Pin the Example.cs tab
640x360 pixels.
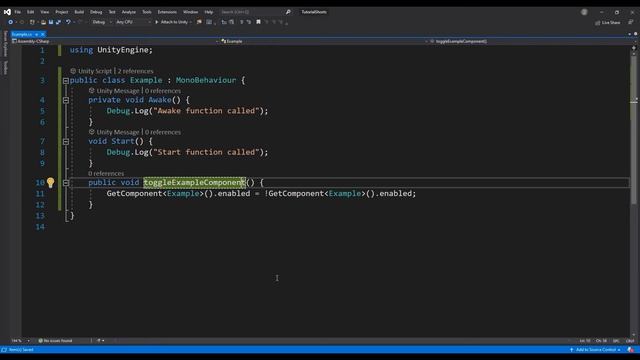(37, 34)
